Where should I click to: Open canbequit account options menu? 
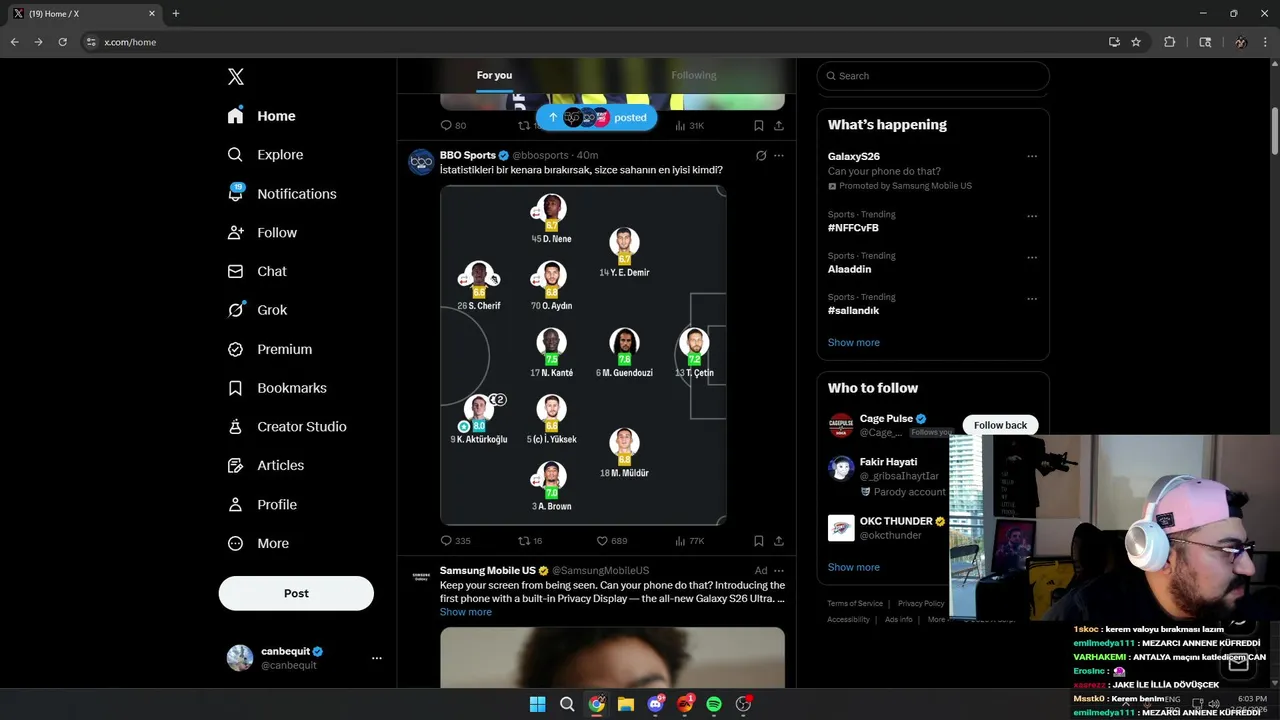click(x=377, y=658)
